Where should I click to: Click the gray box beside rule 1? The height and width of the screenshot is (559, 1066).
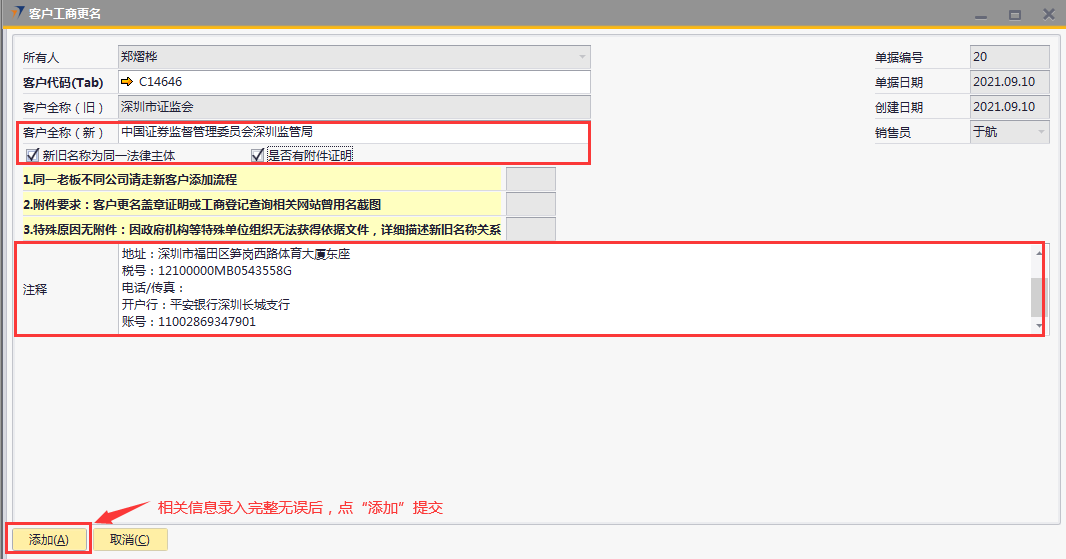point(530,179)
